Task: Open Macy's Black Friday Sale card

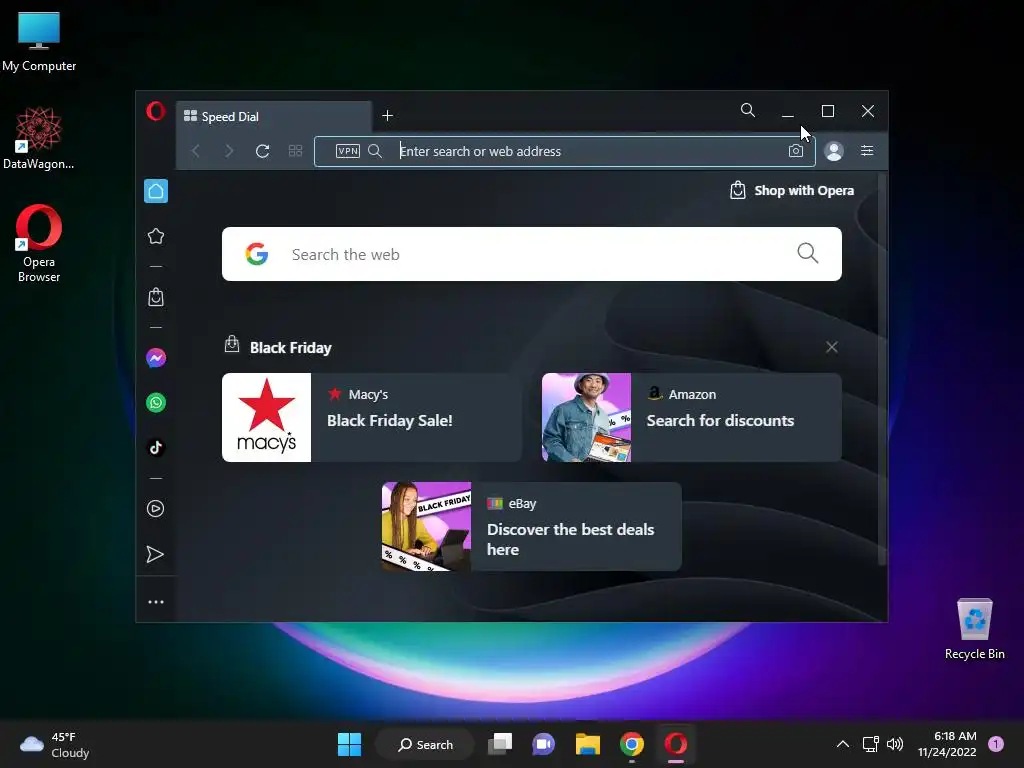Action: click(372, 417)
